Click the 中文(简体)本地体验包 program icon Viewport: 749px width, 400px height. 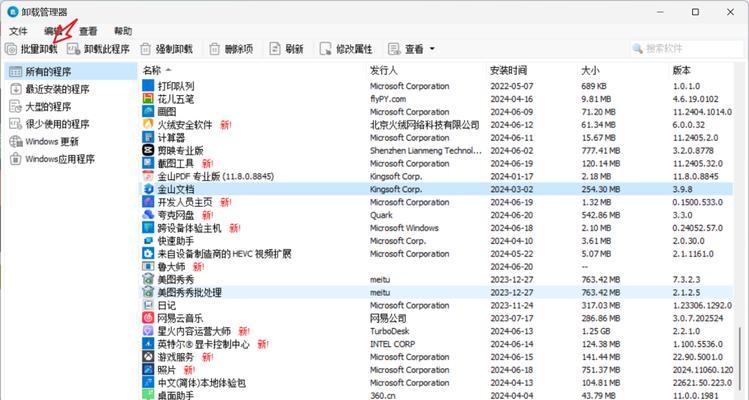click(148, 382)
